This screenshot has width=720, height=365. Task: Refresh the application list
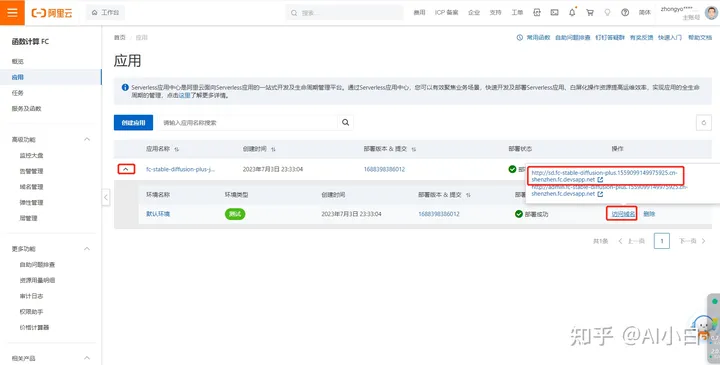(x=704, y=123)
